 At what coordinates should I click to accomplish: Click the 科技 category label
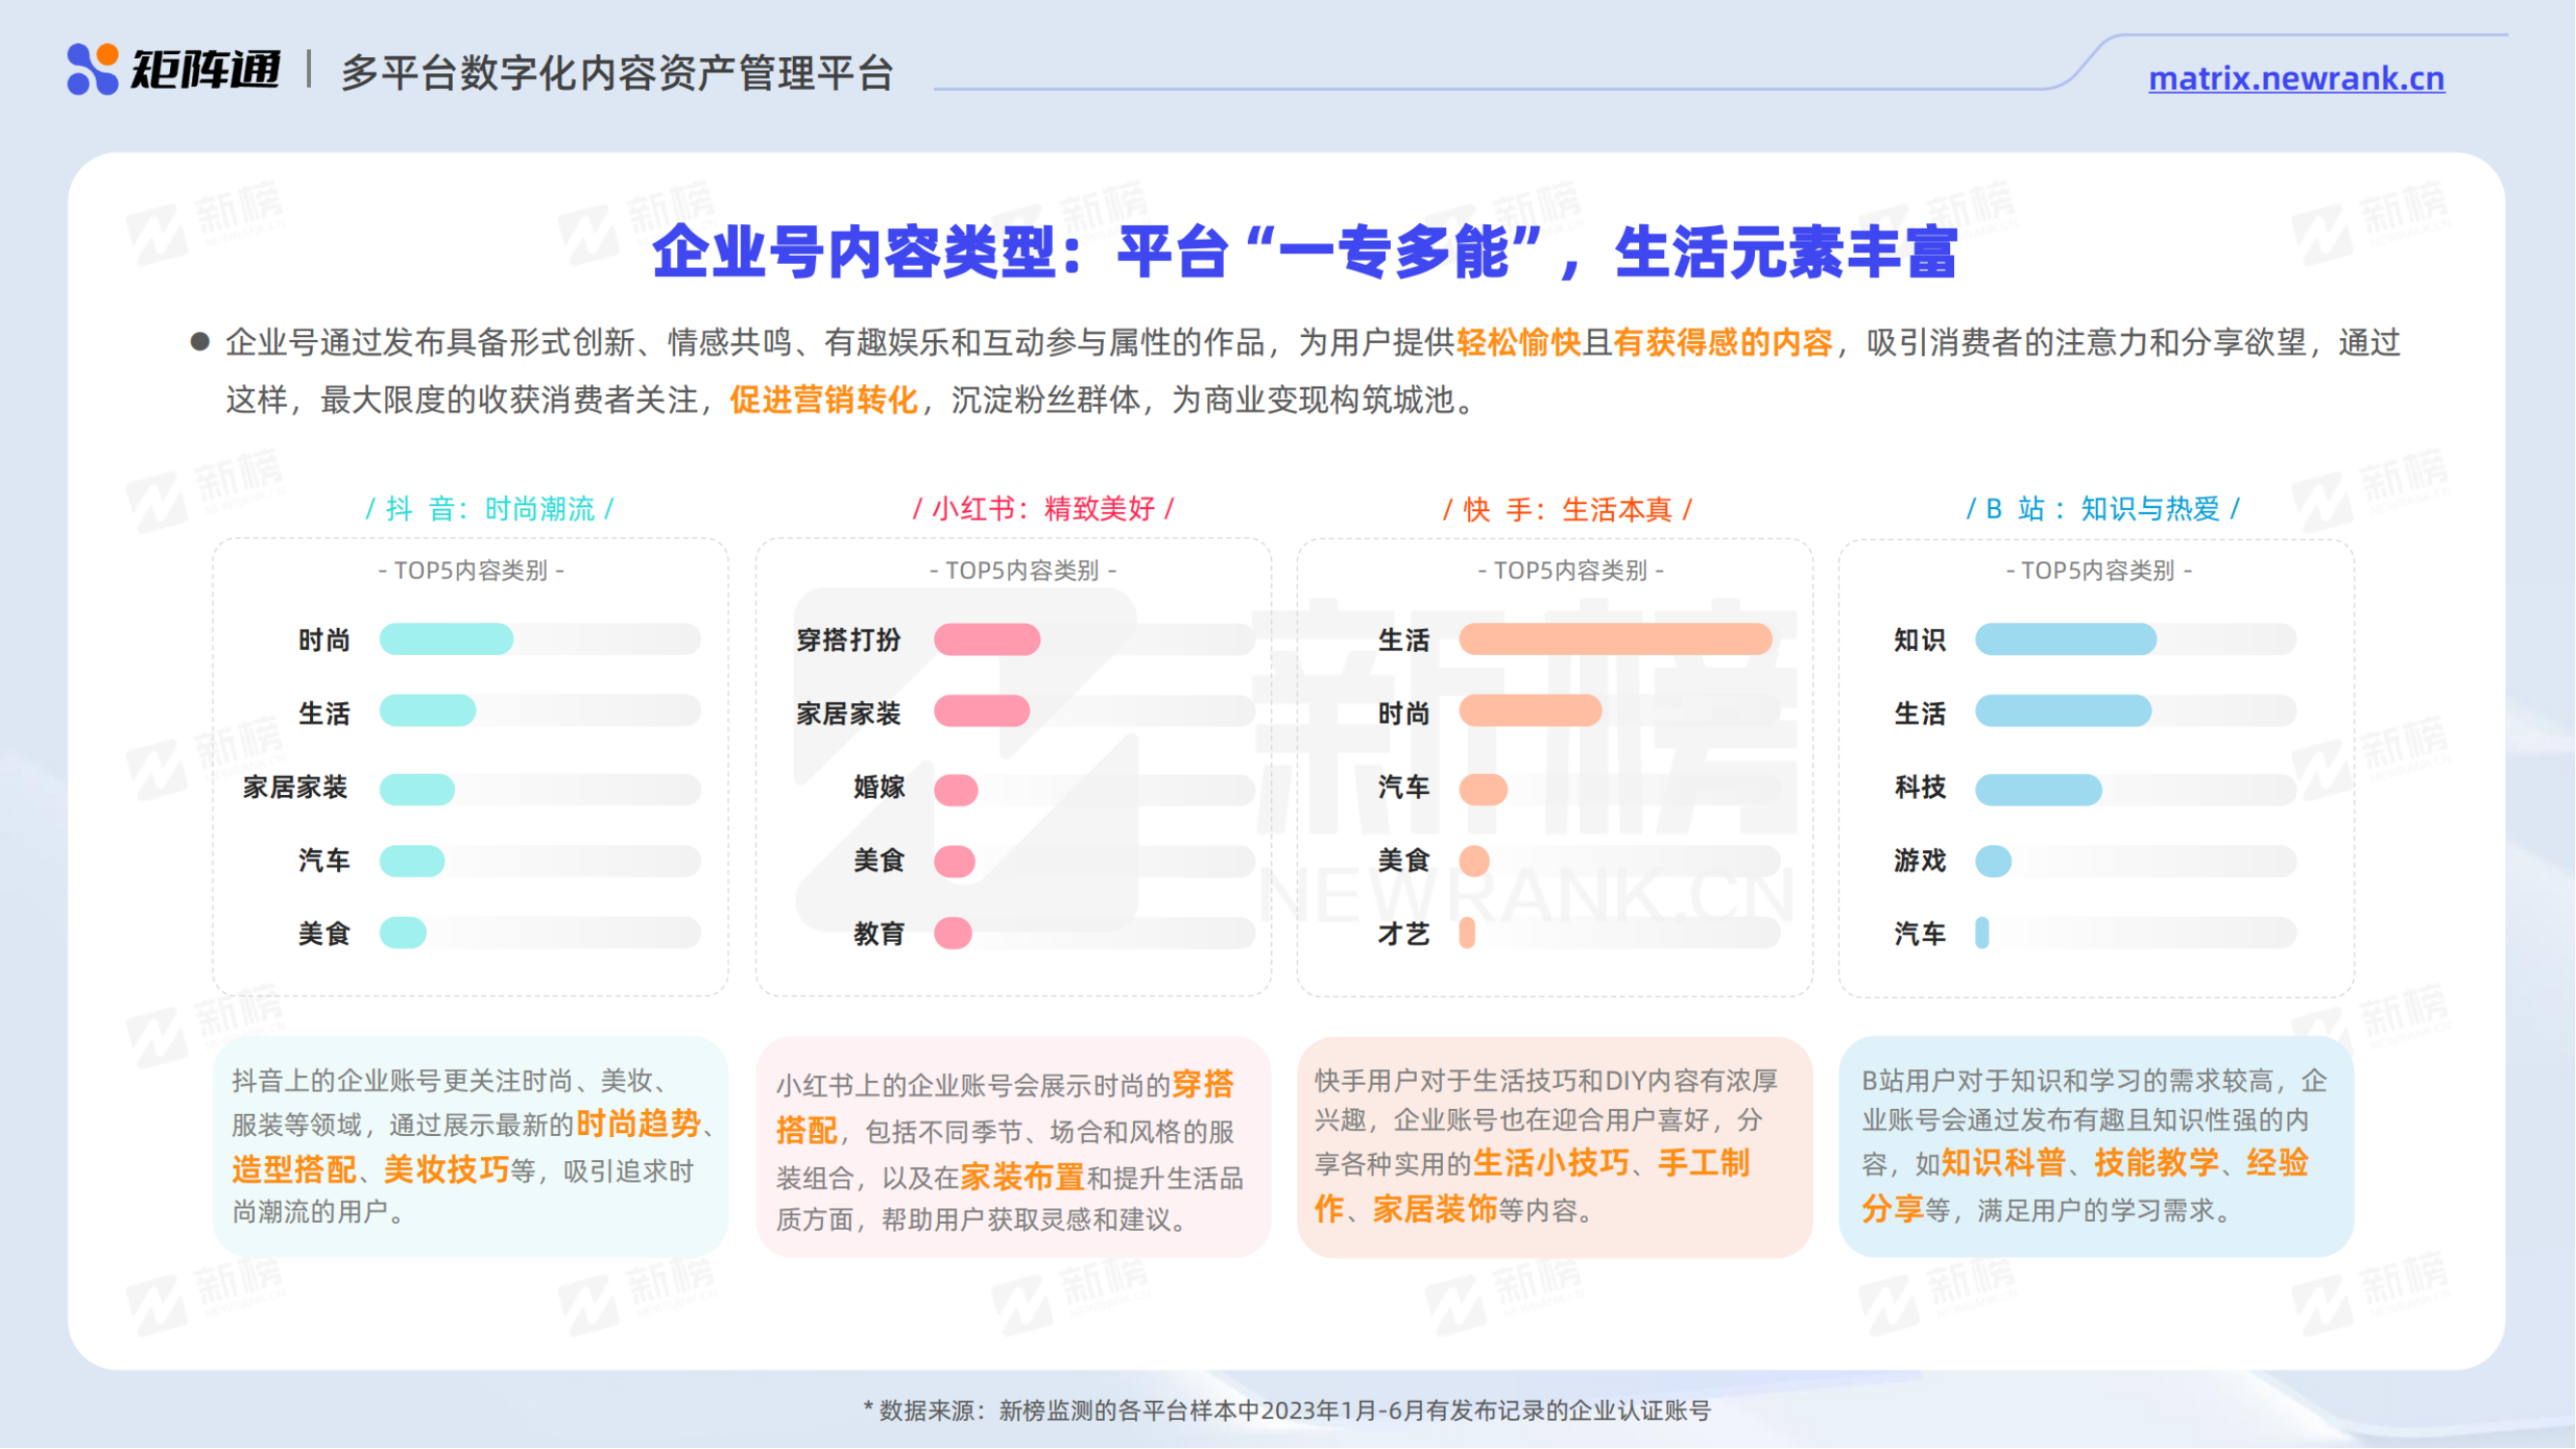coord(1920,788)
